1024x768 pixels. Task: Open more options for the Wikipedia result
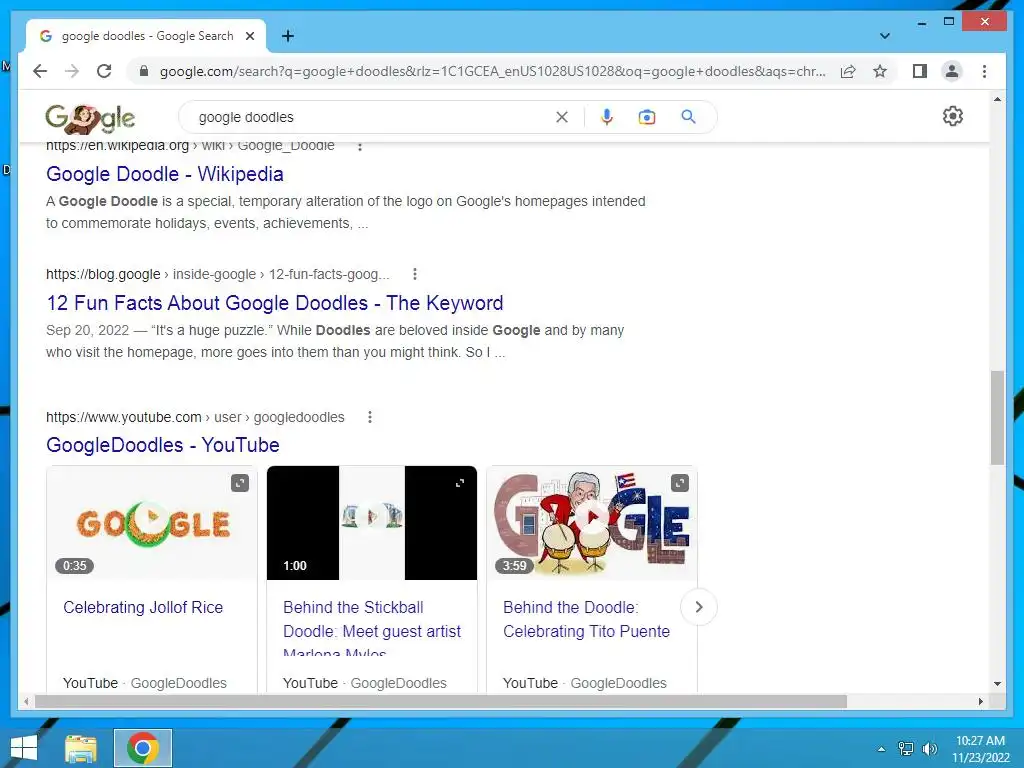pos(360,146)
